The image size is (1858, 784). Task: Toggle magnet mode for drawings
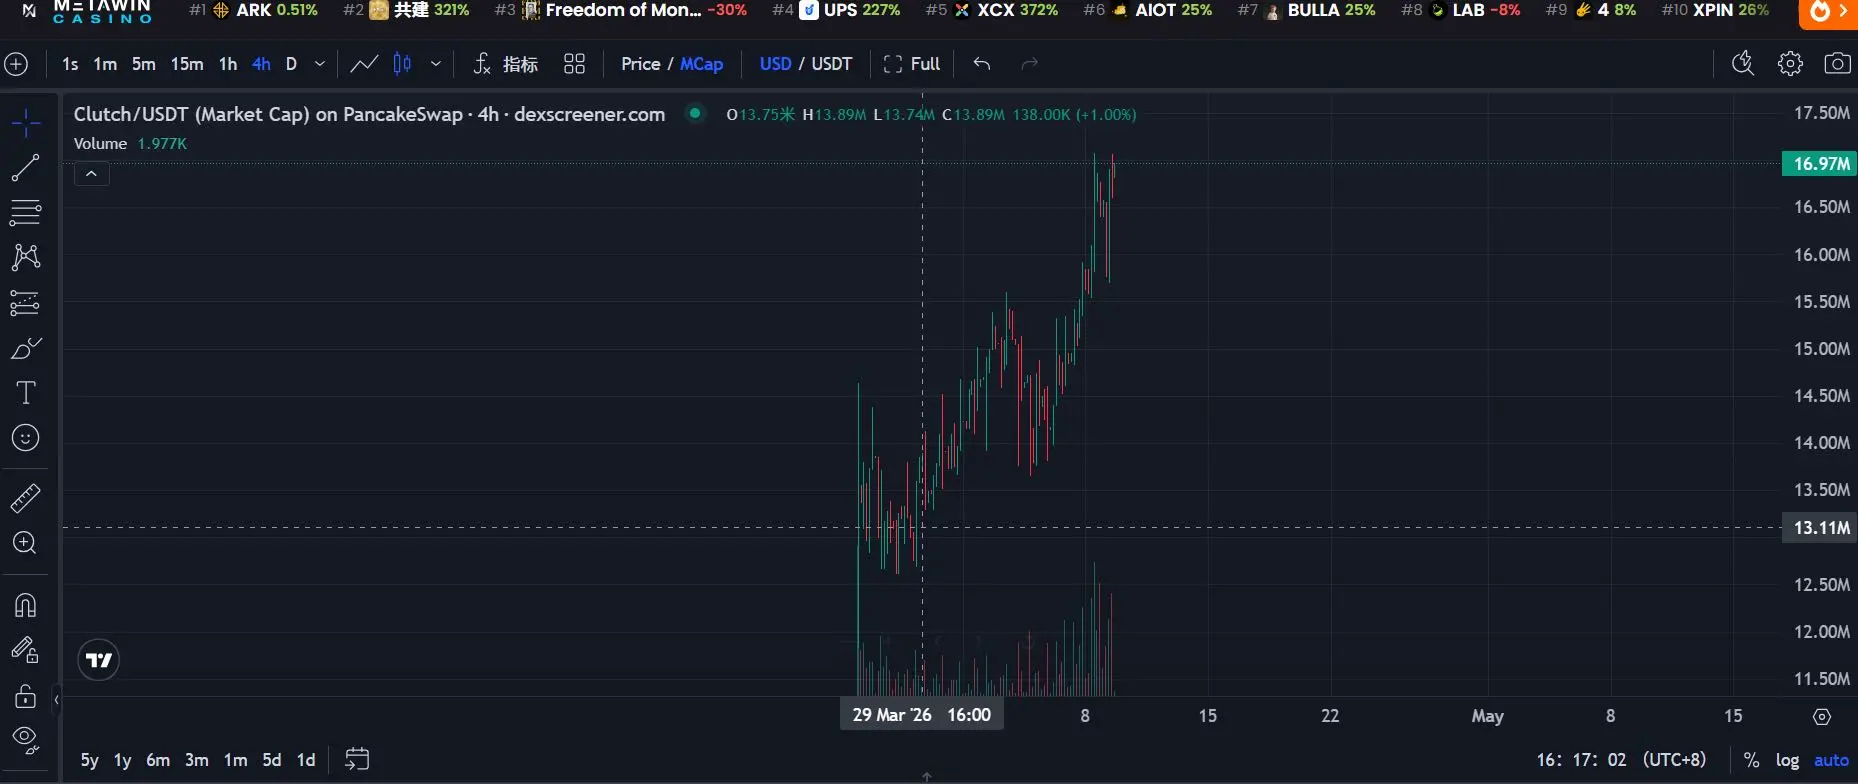pyautogui.click(x=26, y=605)
